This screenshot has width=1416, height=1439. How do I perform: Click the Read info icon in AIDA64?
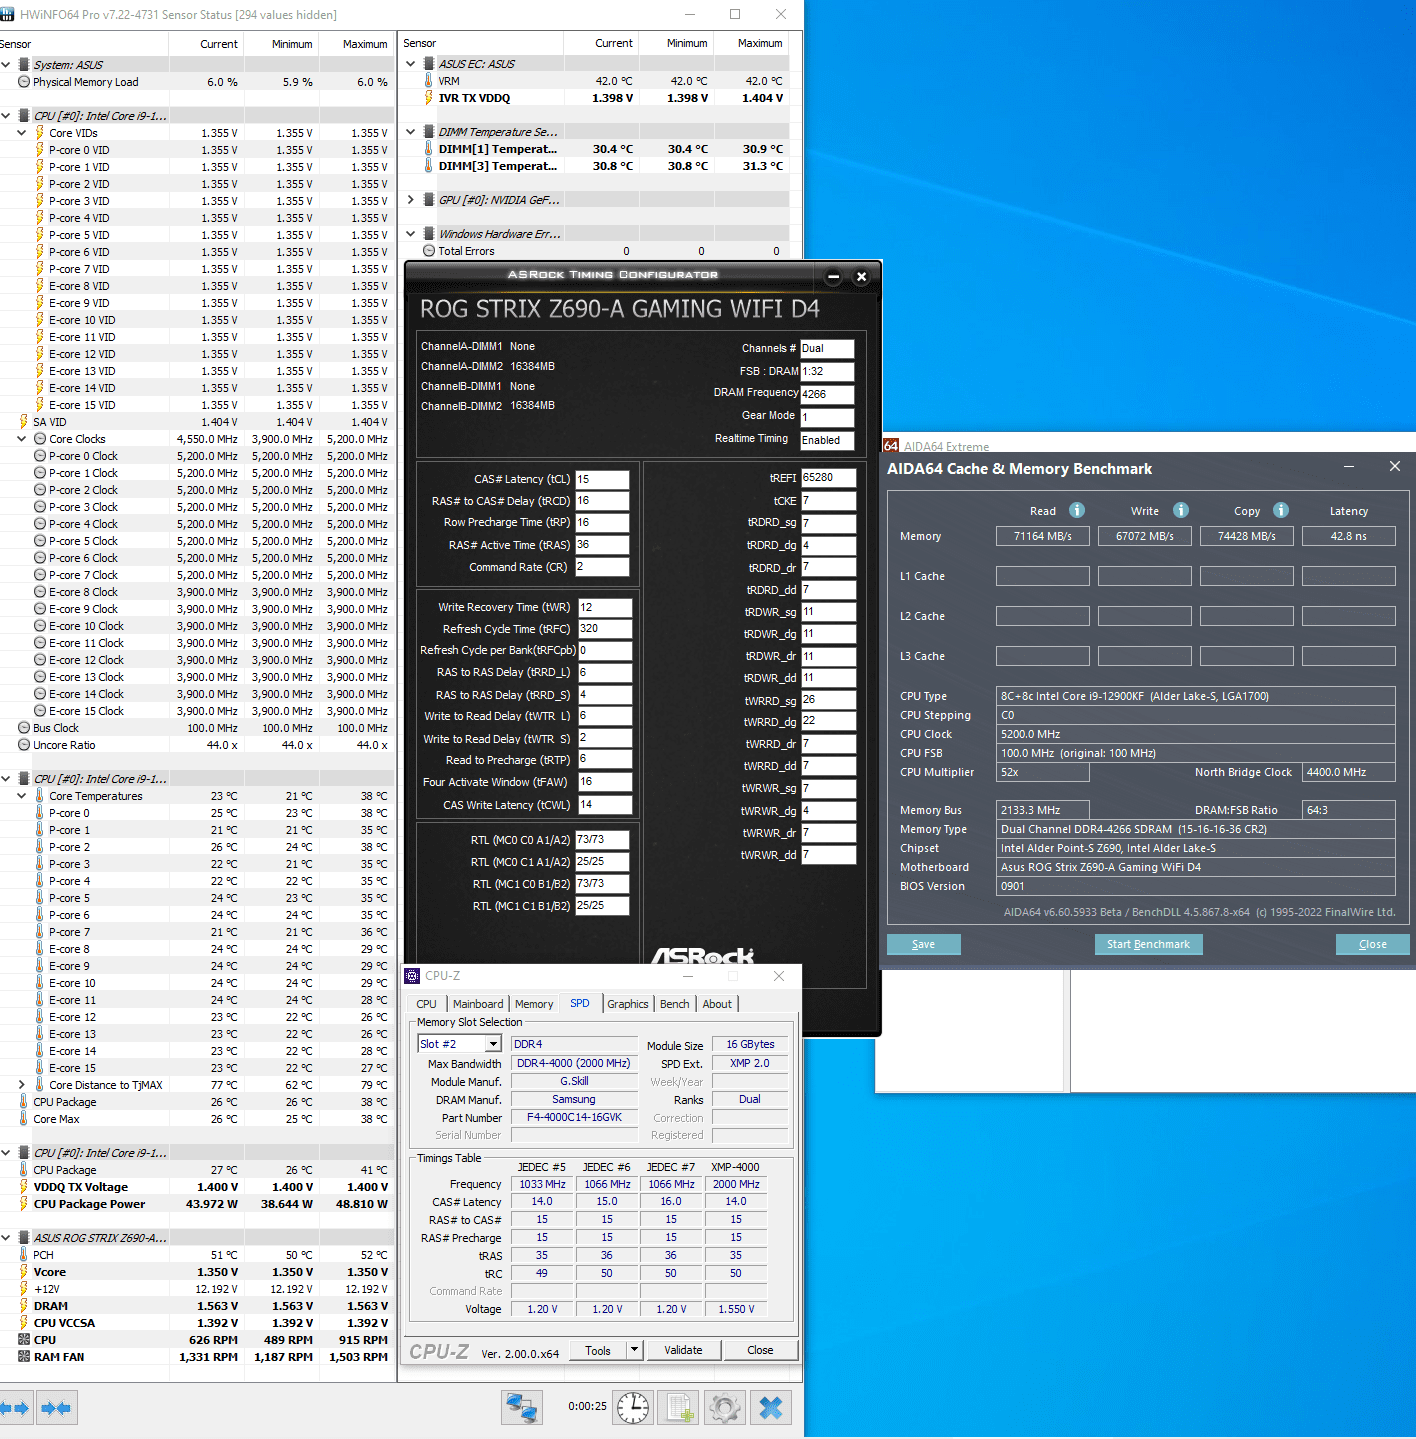pyautogui.click(x=1077, y=510)
